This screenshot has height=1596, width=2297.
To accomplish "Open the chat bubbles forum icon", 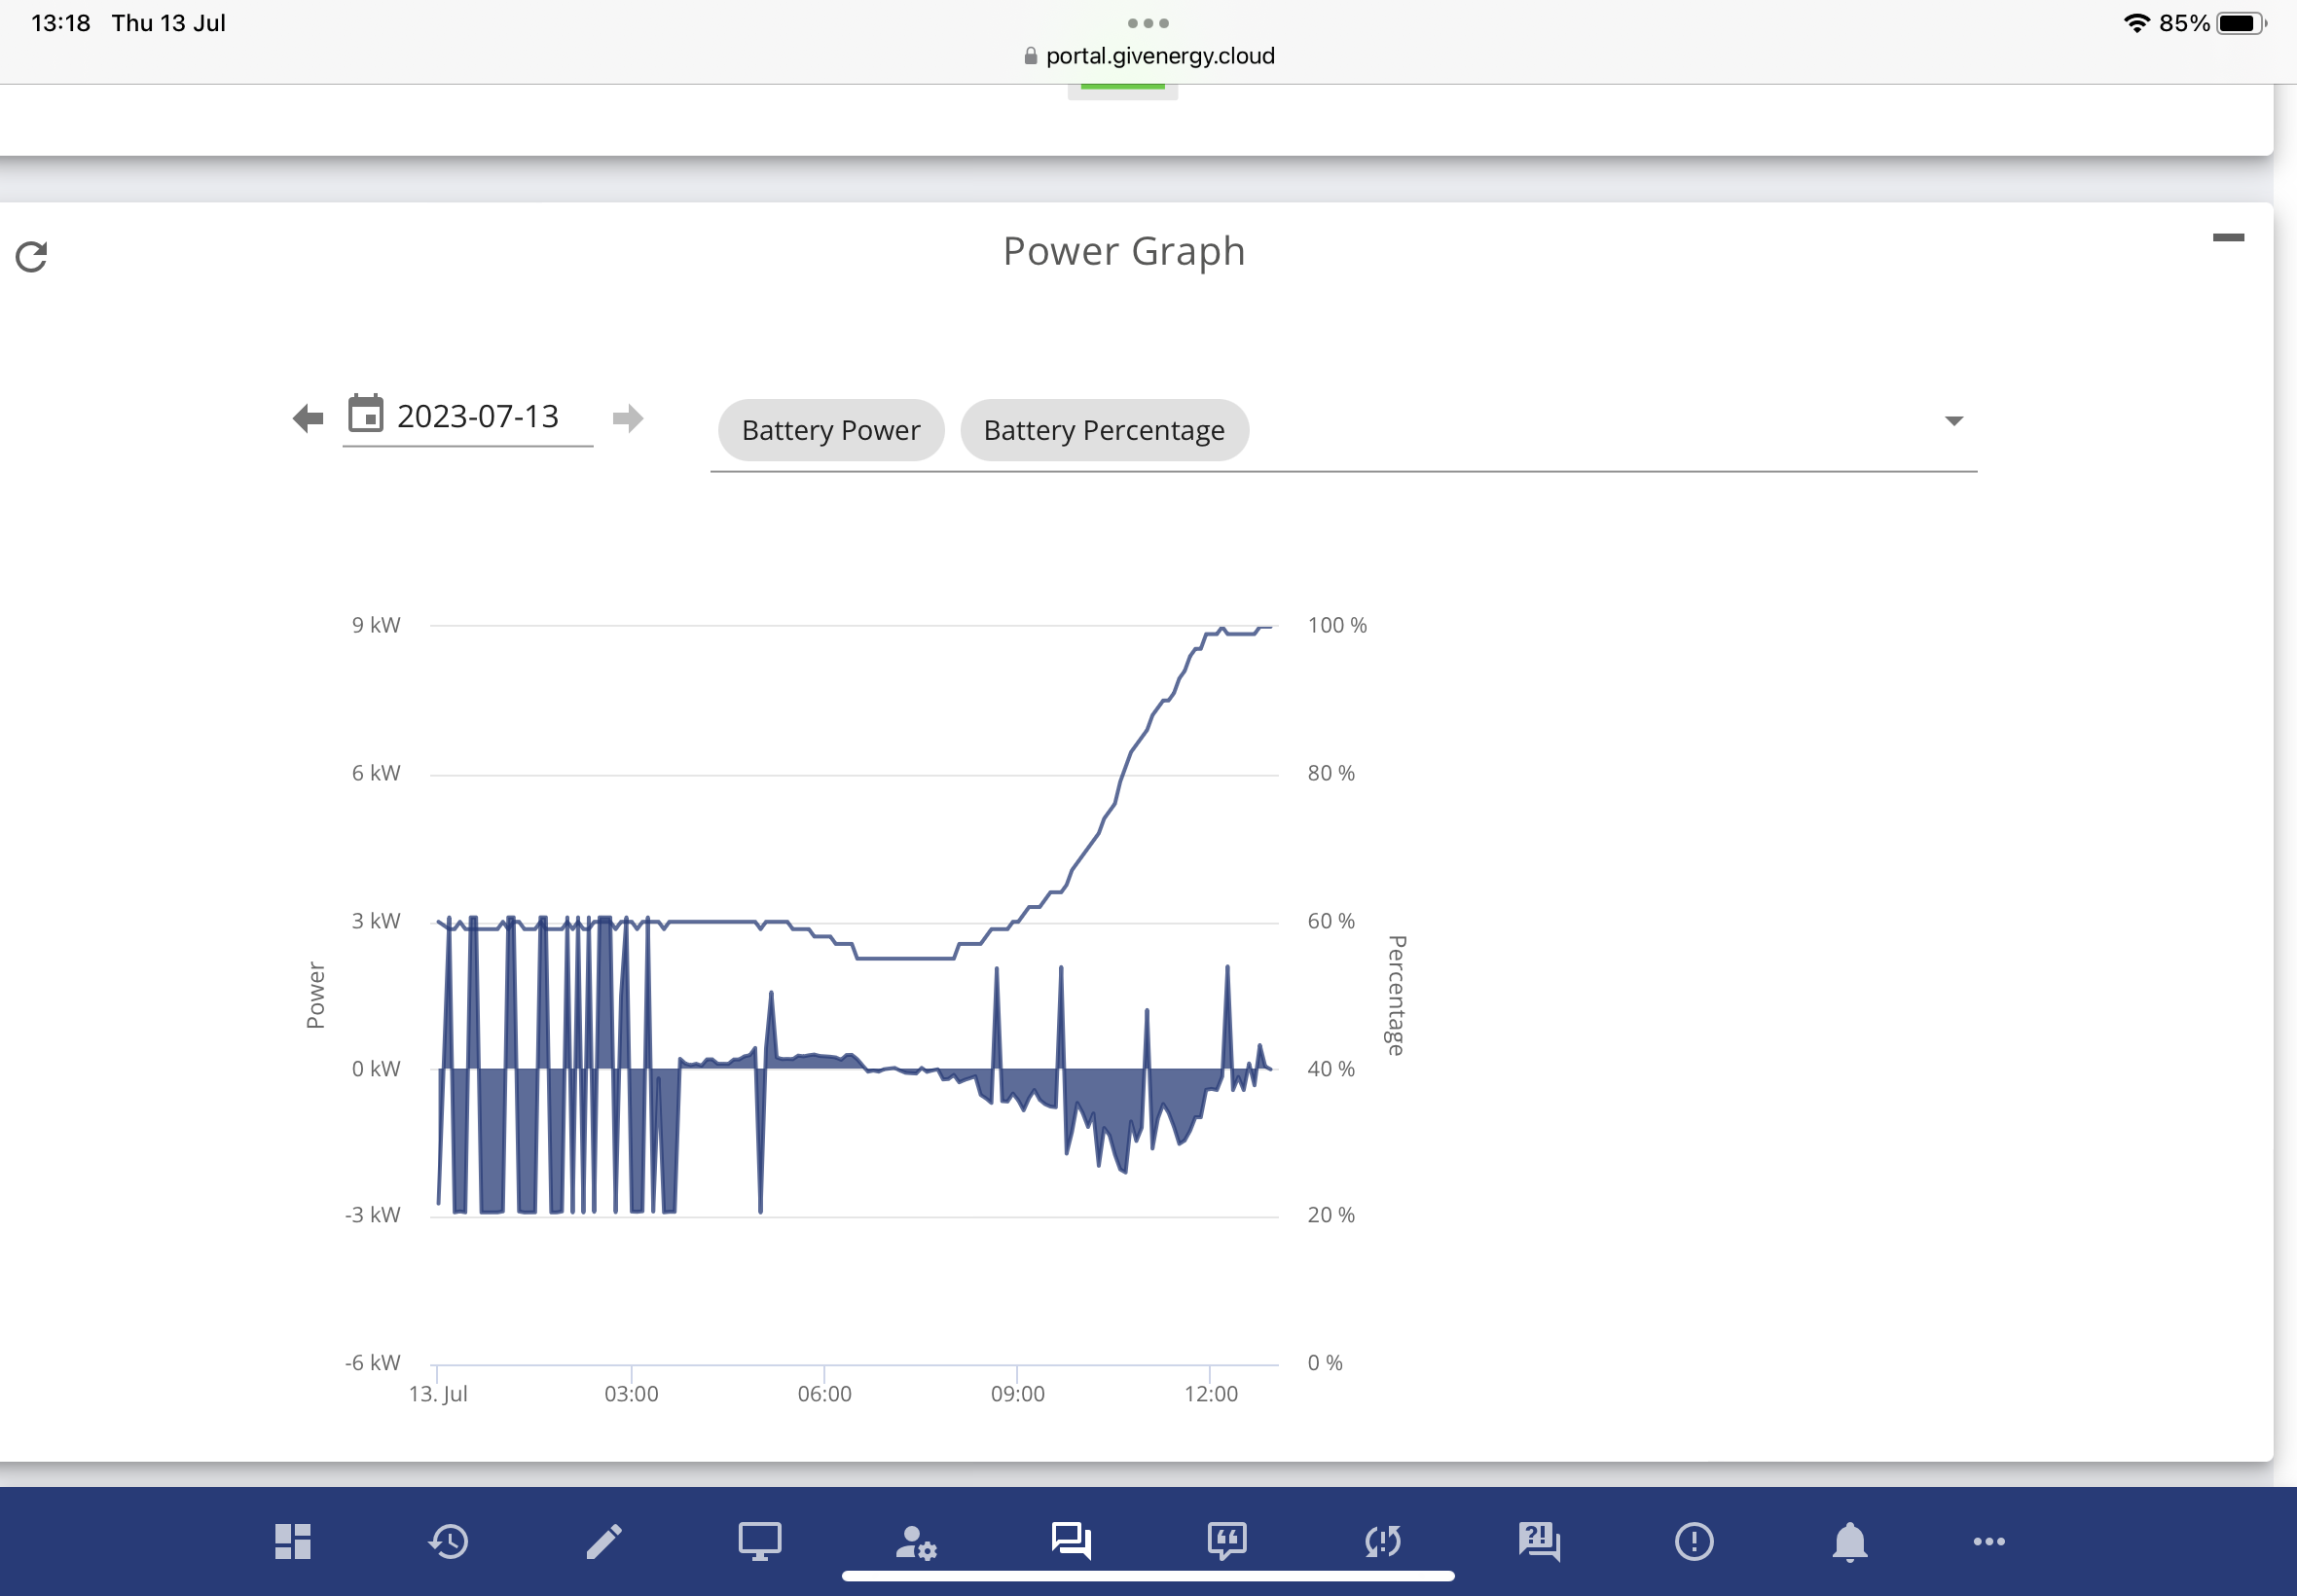I will click(1071, 1541).
